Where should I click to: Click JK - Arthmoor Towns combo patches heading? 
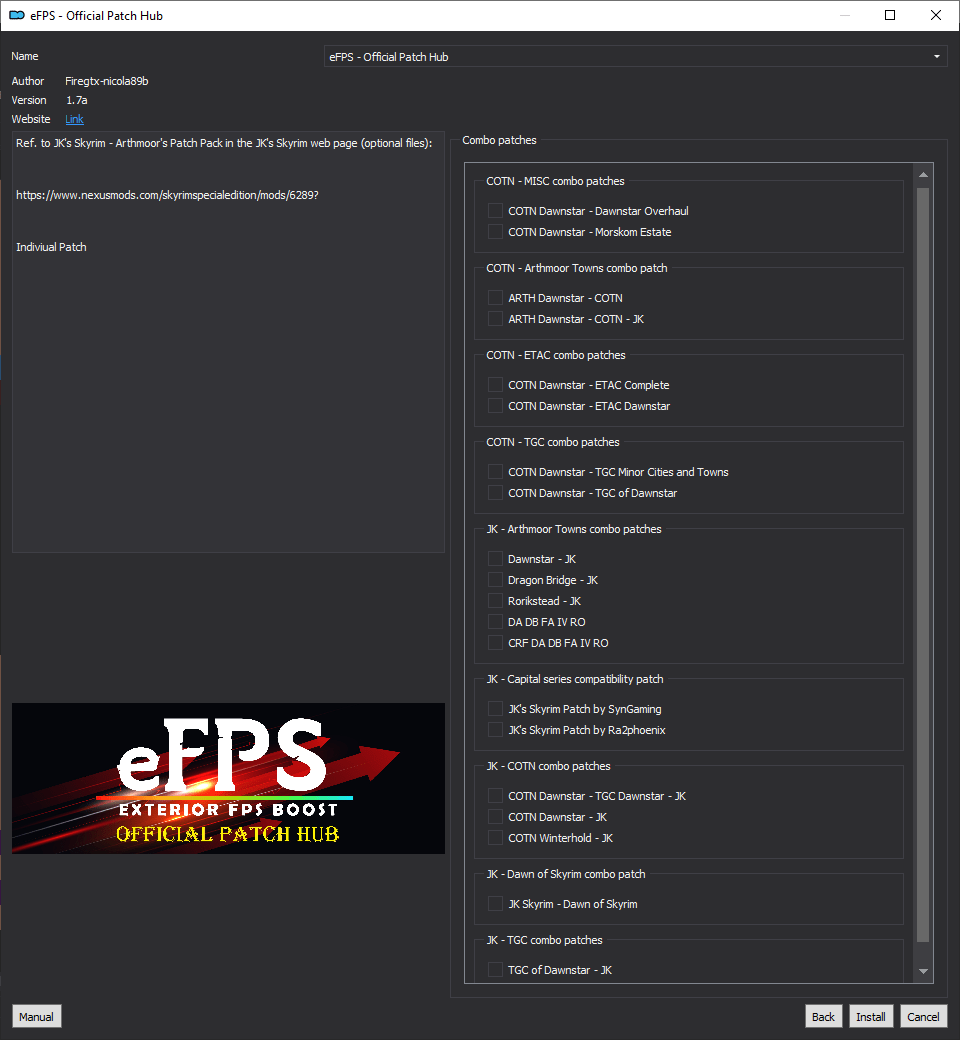[x=574, y=529]
